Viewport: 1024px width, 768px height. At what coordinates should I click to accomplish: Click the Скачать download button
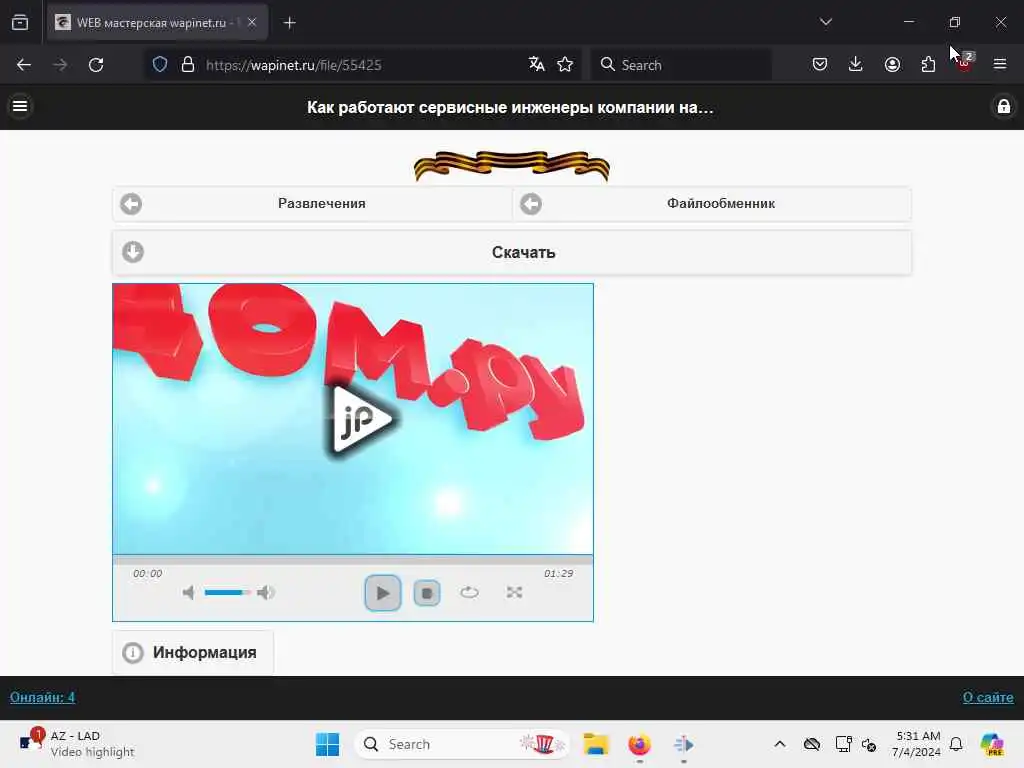[512, 252]
